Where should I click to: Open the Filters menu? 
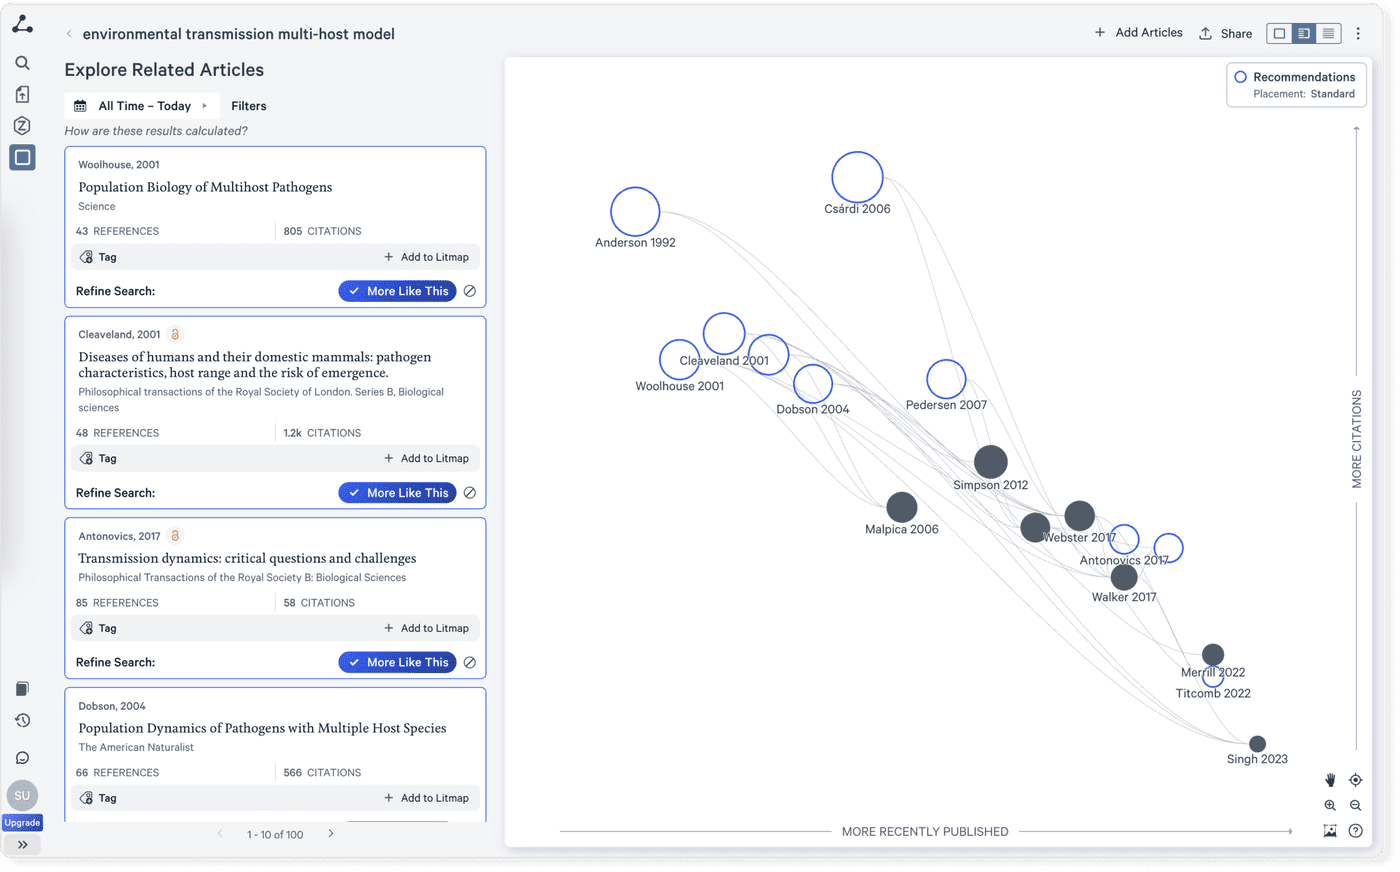(x=248, y=105)
